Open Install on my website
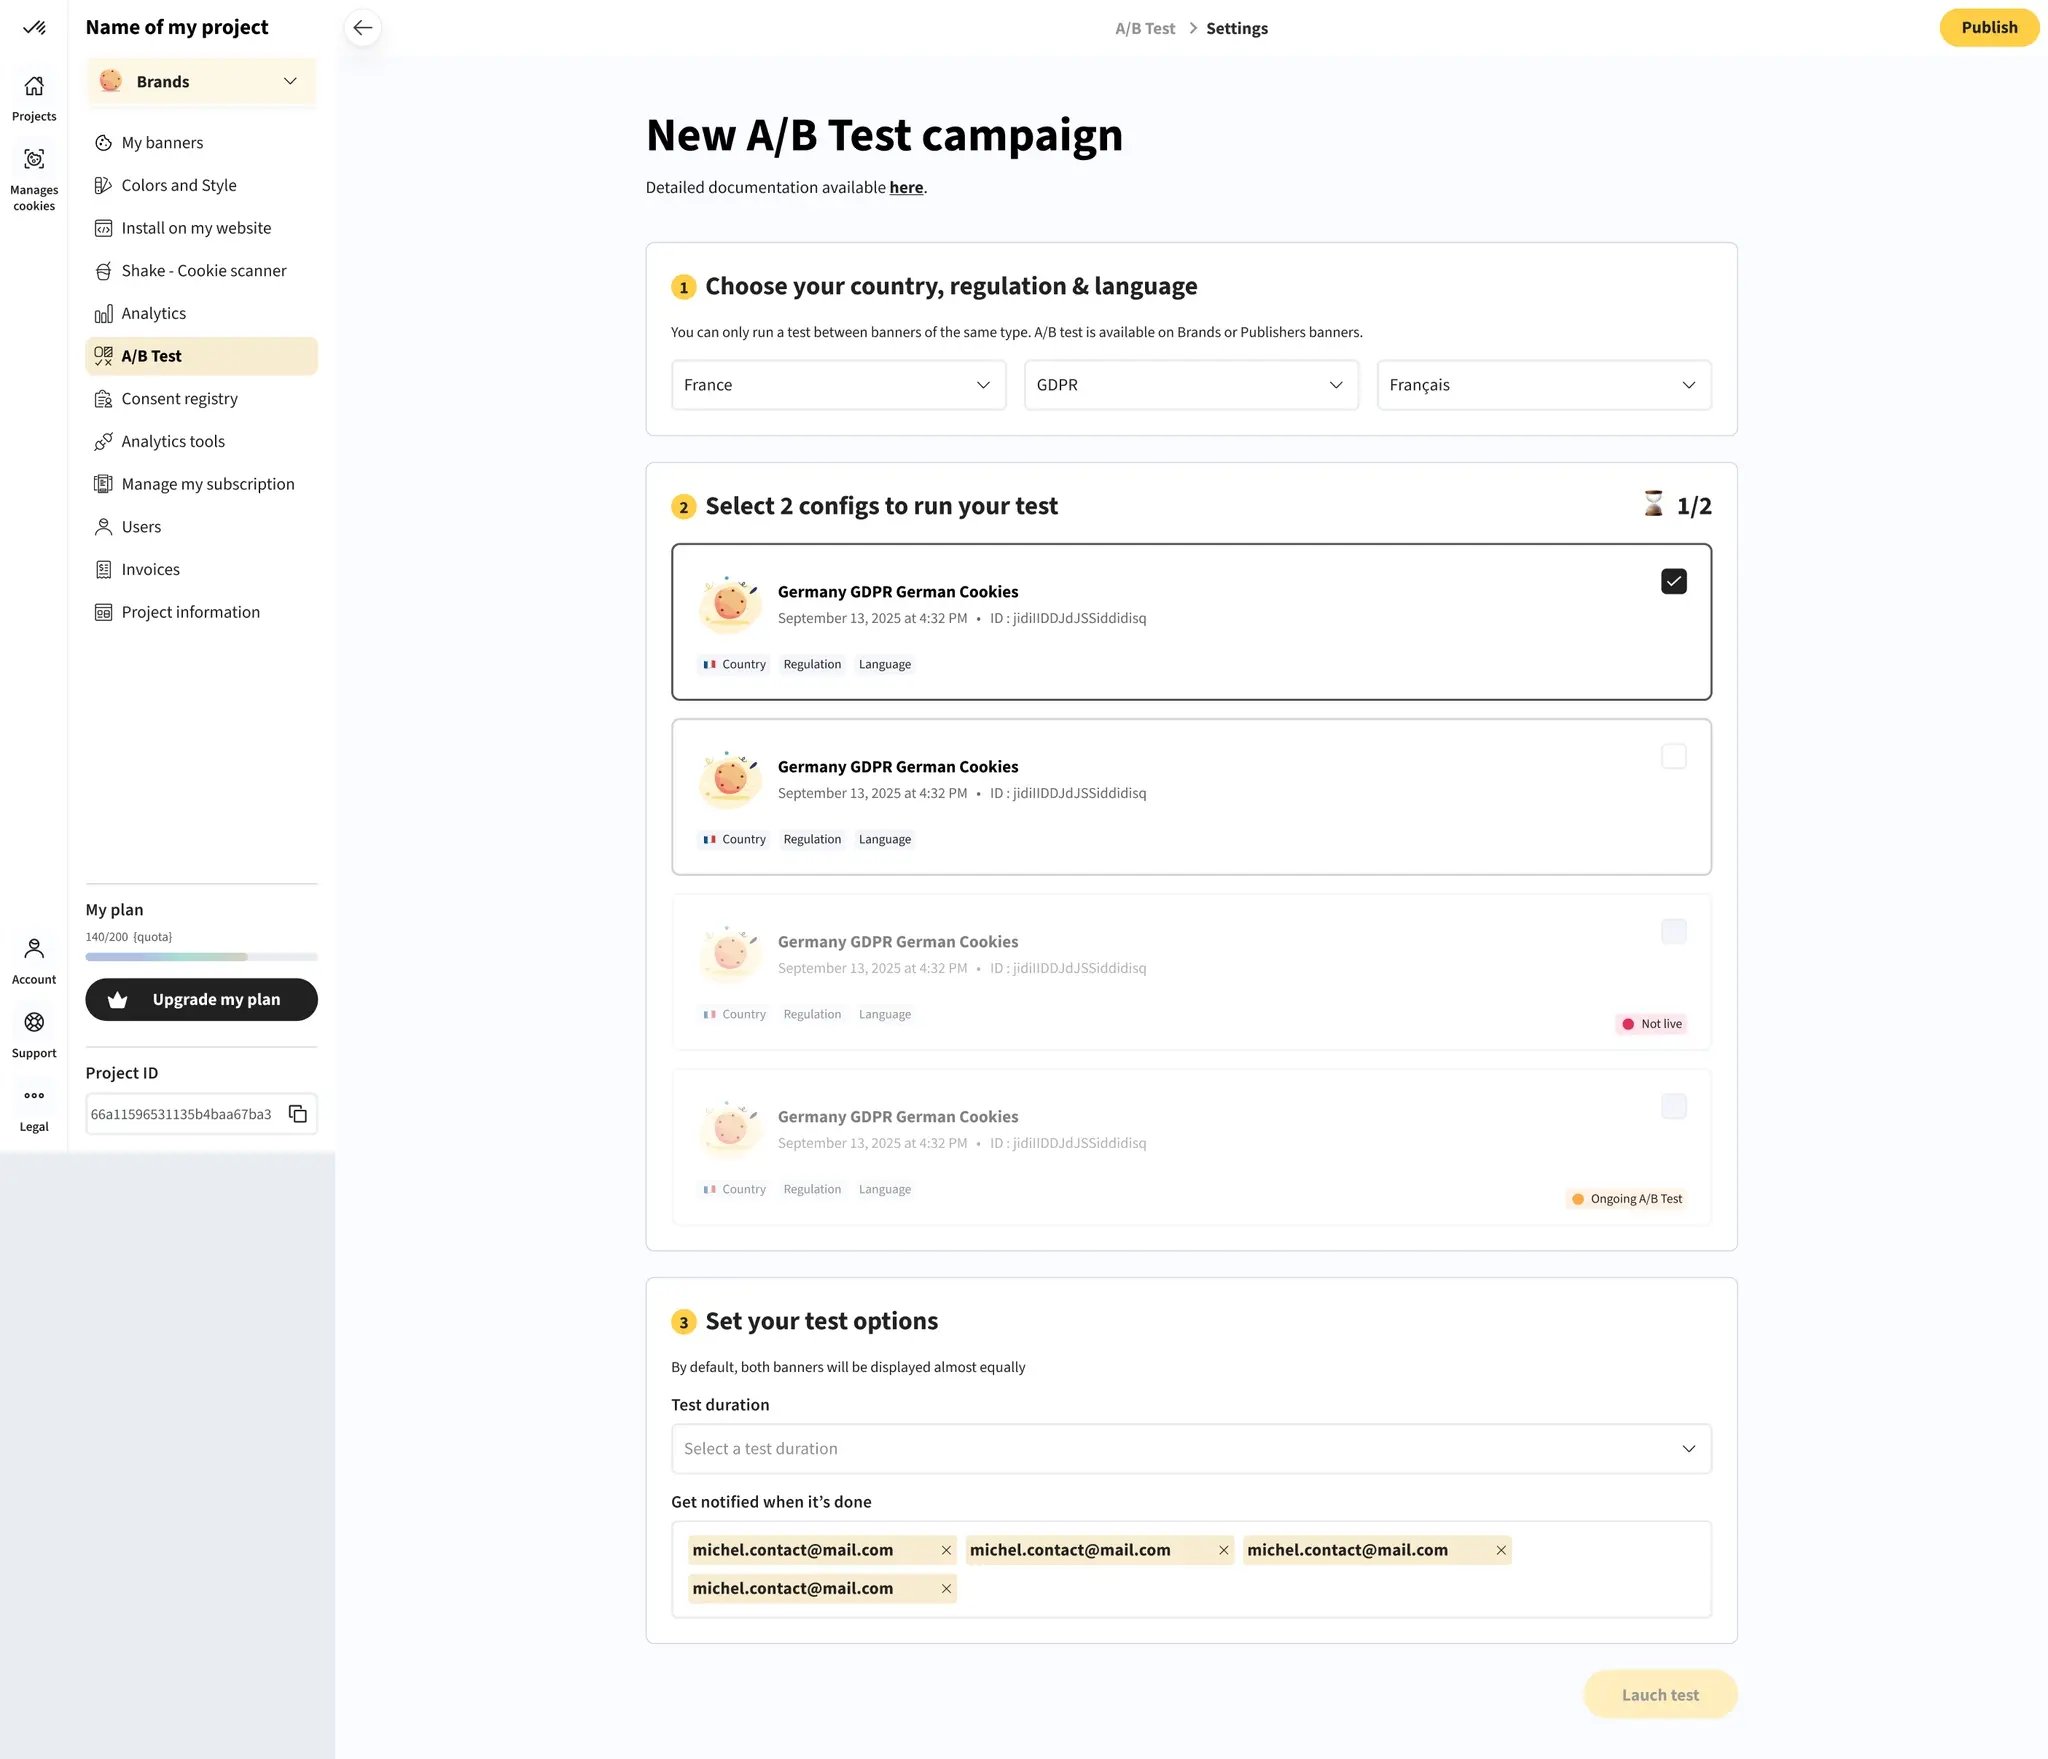2048x1759 pixels. click(x=201, y=228)
